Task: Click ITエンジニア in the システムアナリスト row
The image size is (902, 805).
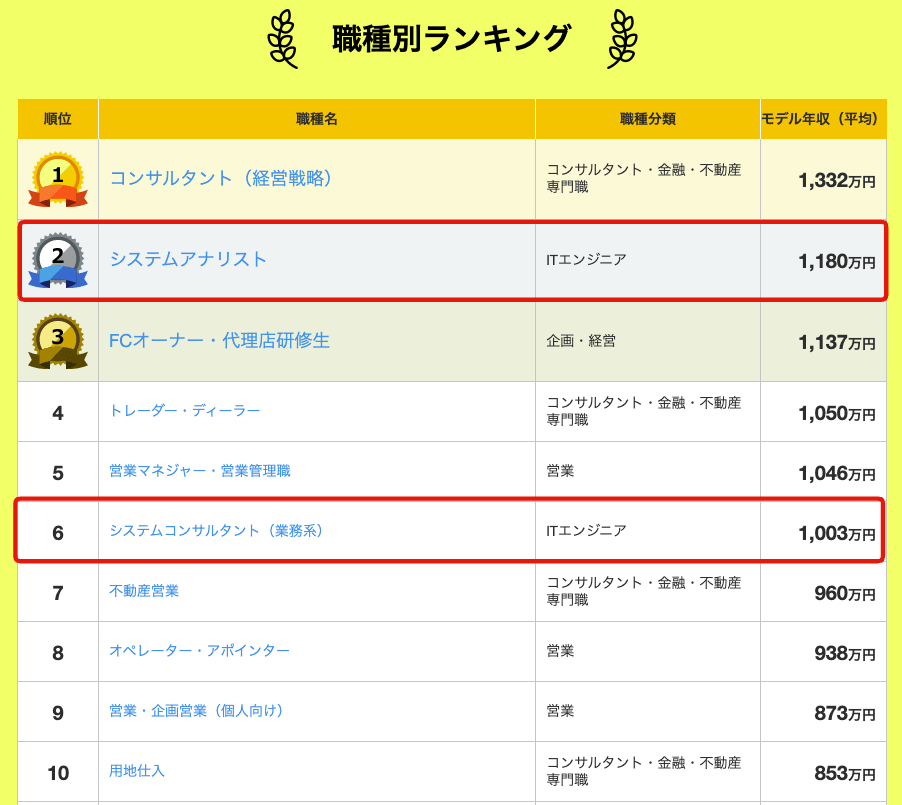Action: click(x=586, y=260)
